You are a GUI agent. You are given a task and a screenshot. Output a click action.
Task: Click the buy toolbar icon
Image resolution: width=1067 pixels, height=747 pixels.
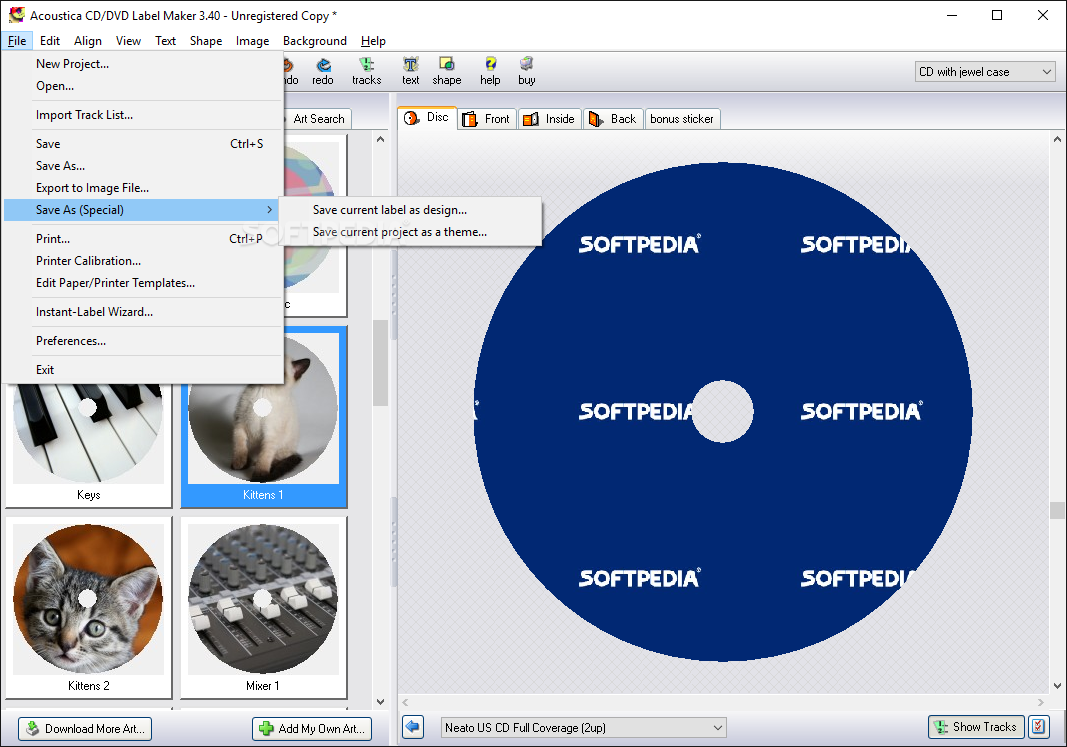coord(527,71)
